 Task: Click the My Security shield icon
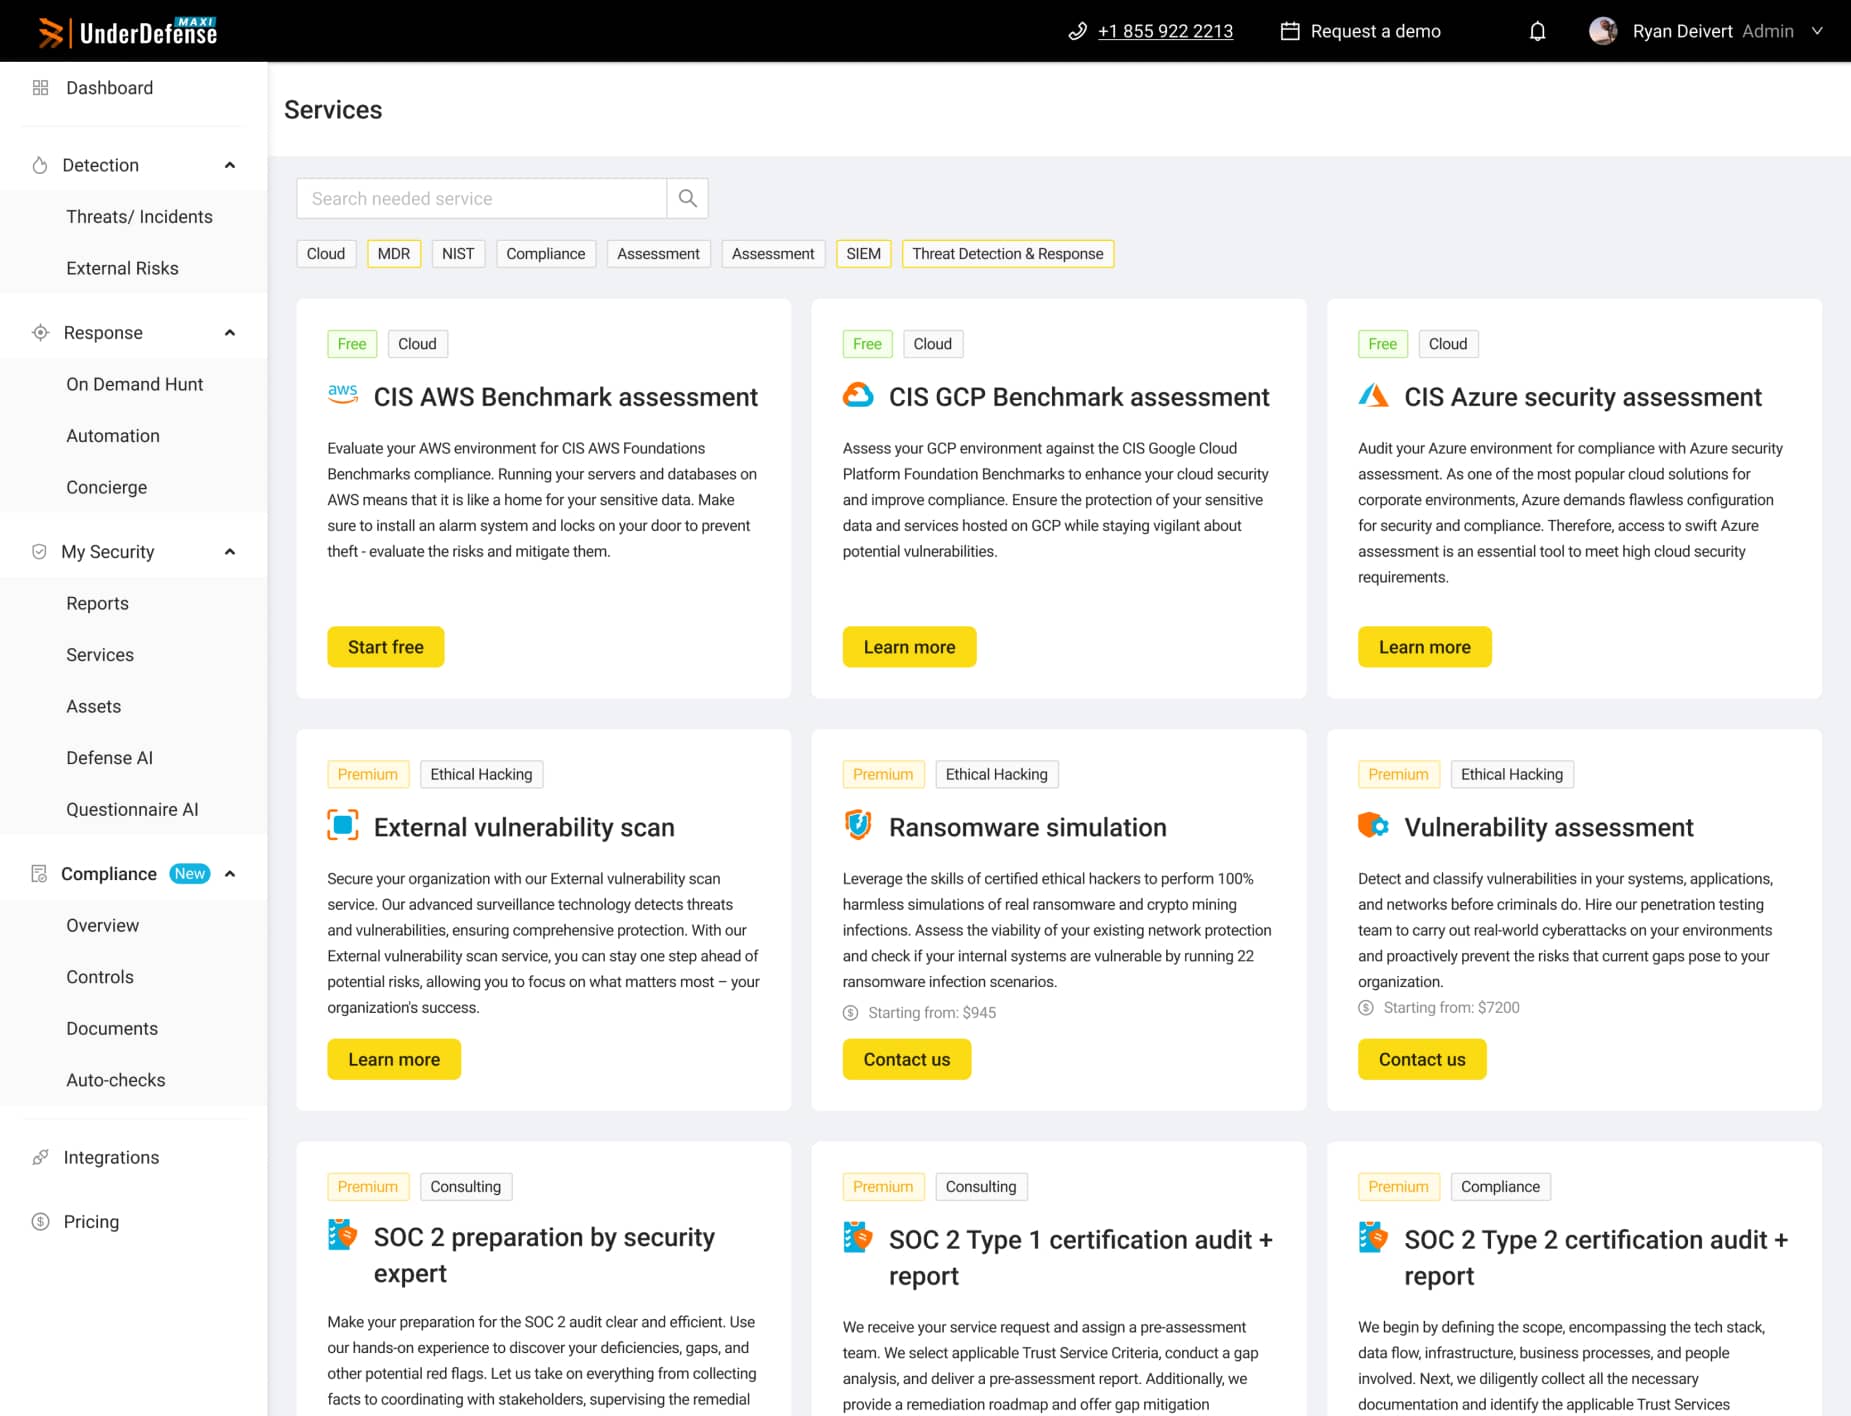click(x=39, y=551)
